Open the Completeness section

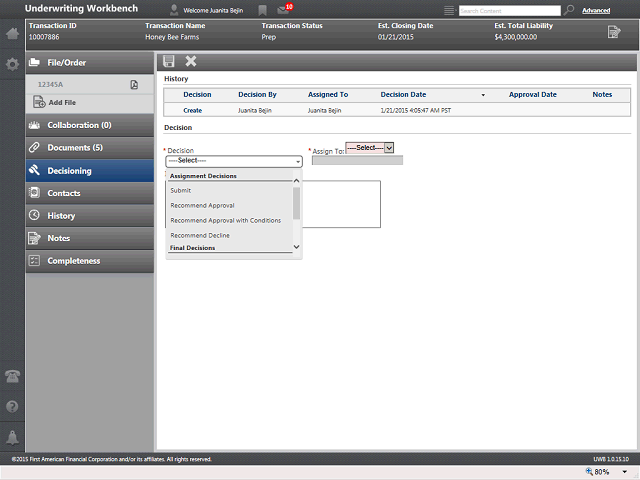click(90, 261)
